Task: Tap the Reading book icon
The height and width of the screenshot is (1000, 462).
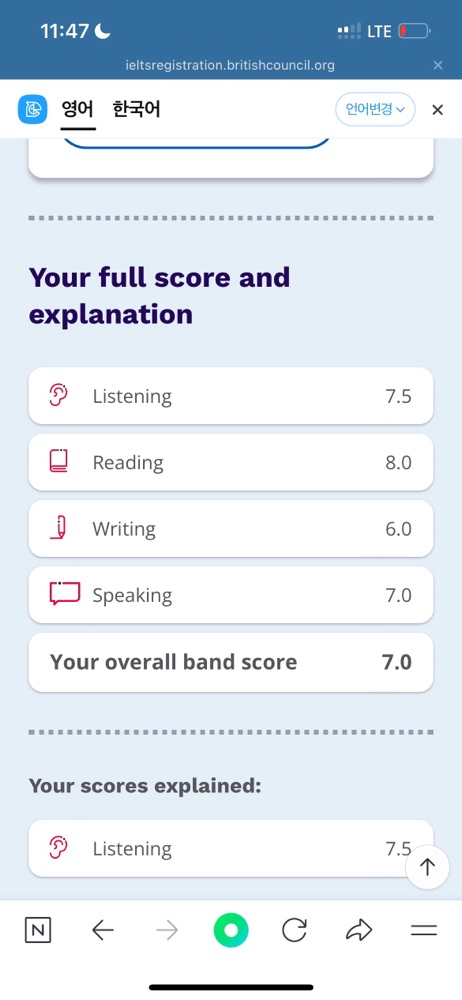Action: click(x=58, y=461)
